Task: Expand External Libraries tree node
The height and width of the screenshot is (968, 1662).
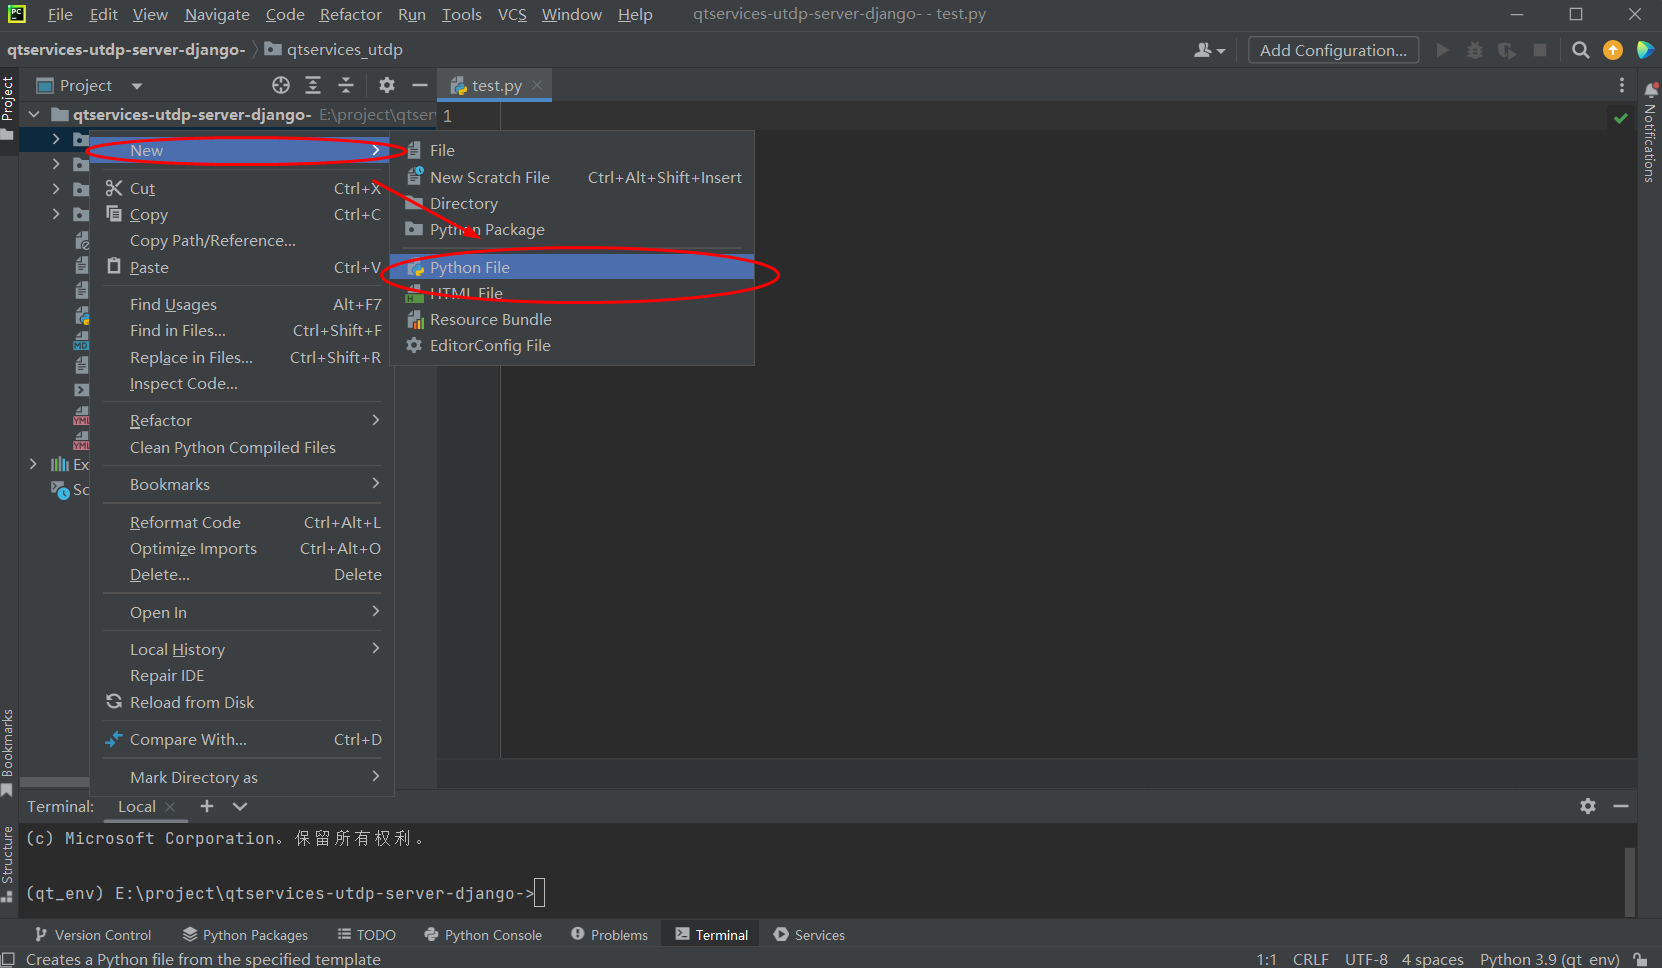Action: [x=33, y=464]
